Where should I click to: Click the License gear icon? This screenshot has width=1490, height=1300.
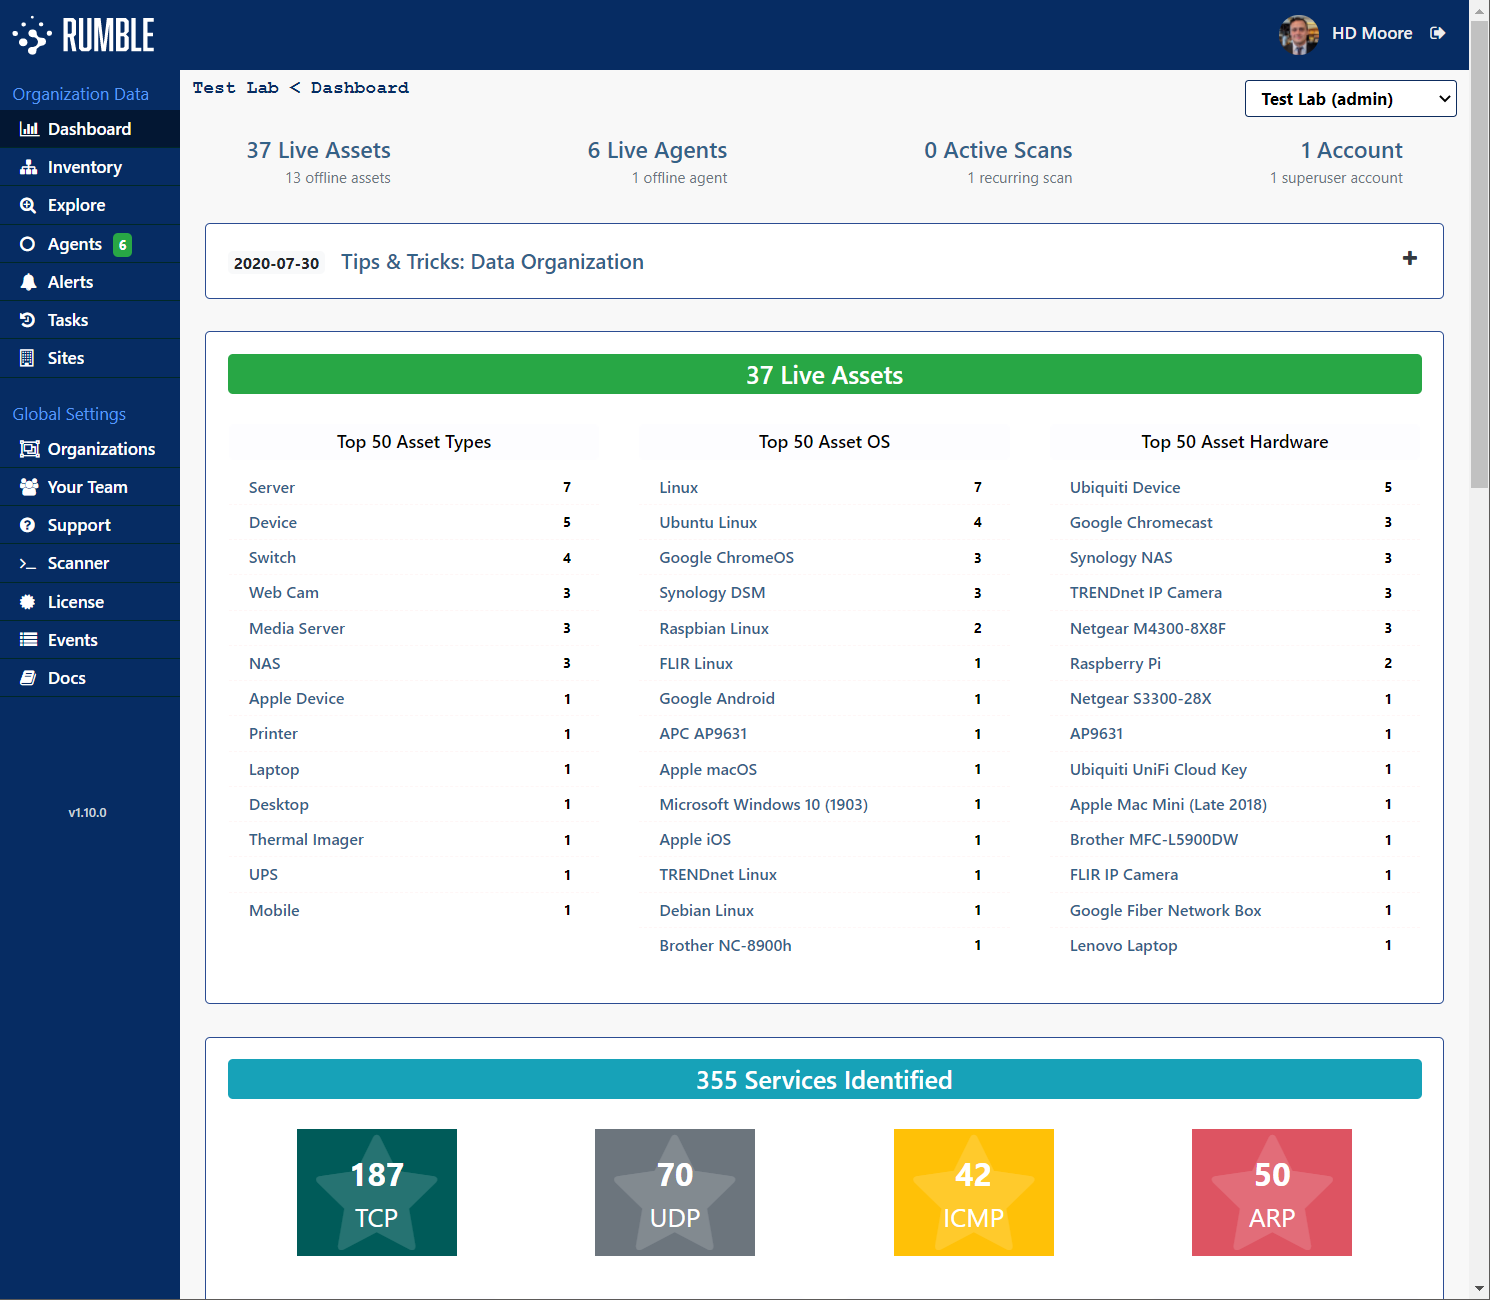pyautogui.click(x=29, y=601)
